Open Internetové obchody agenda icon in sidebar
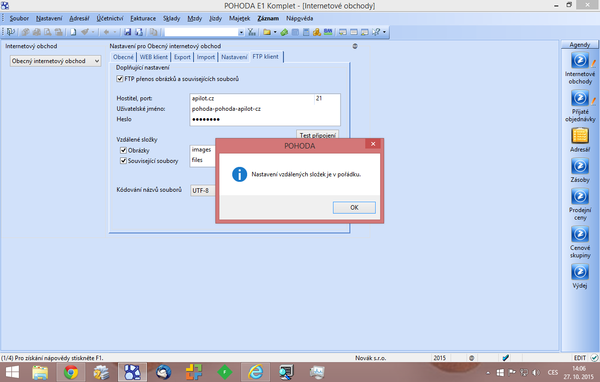The height and width of the screenshot is (382, 600). [580, 61]
